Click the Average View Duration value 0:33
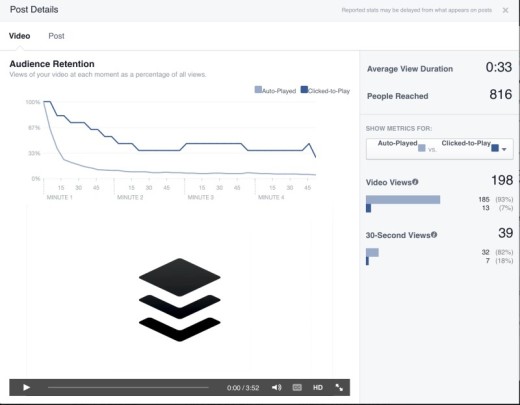Image resolution: width=520 pixels, height=405 pixels. coord(499,67)
